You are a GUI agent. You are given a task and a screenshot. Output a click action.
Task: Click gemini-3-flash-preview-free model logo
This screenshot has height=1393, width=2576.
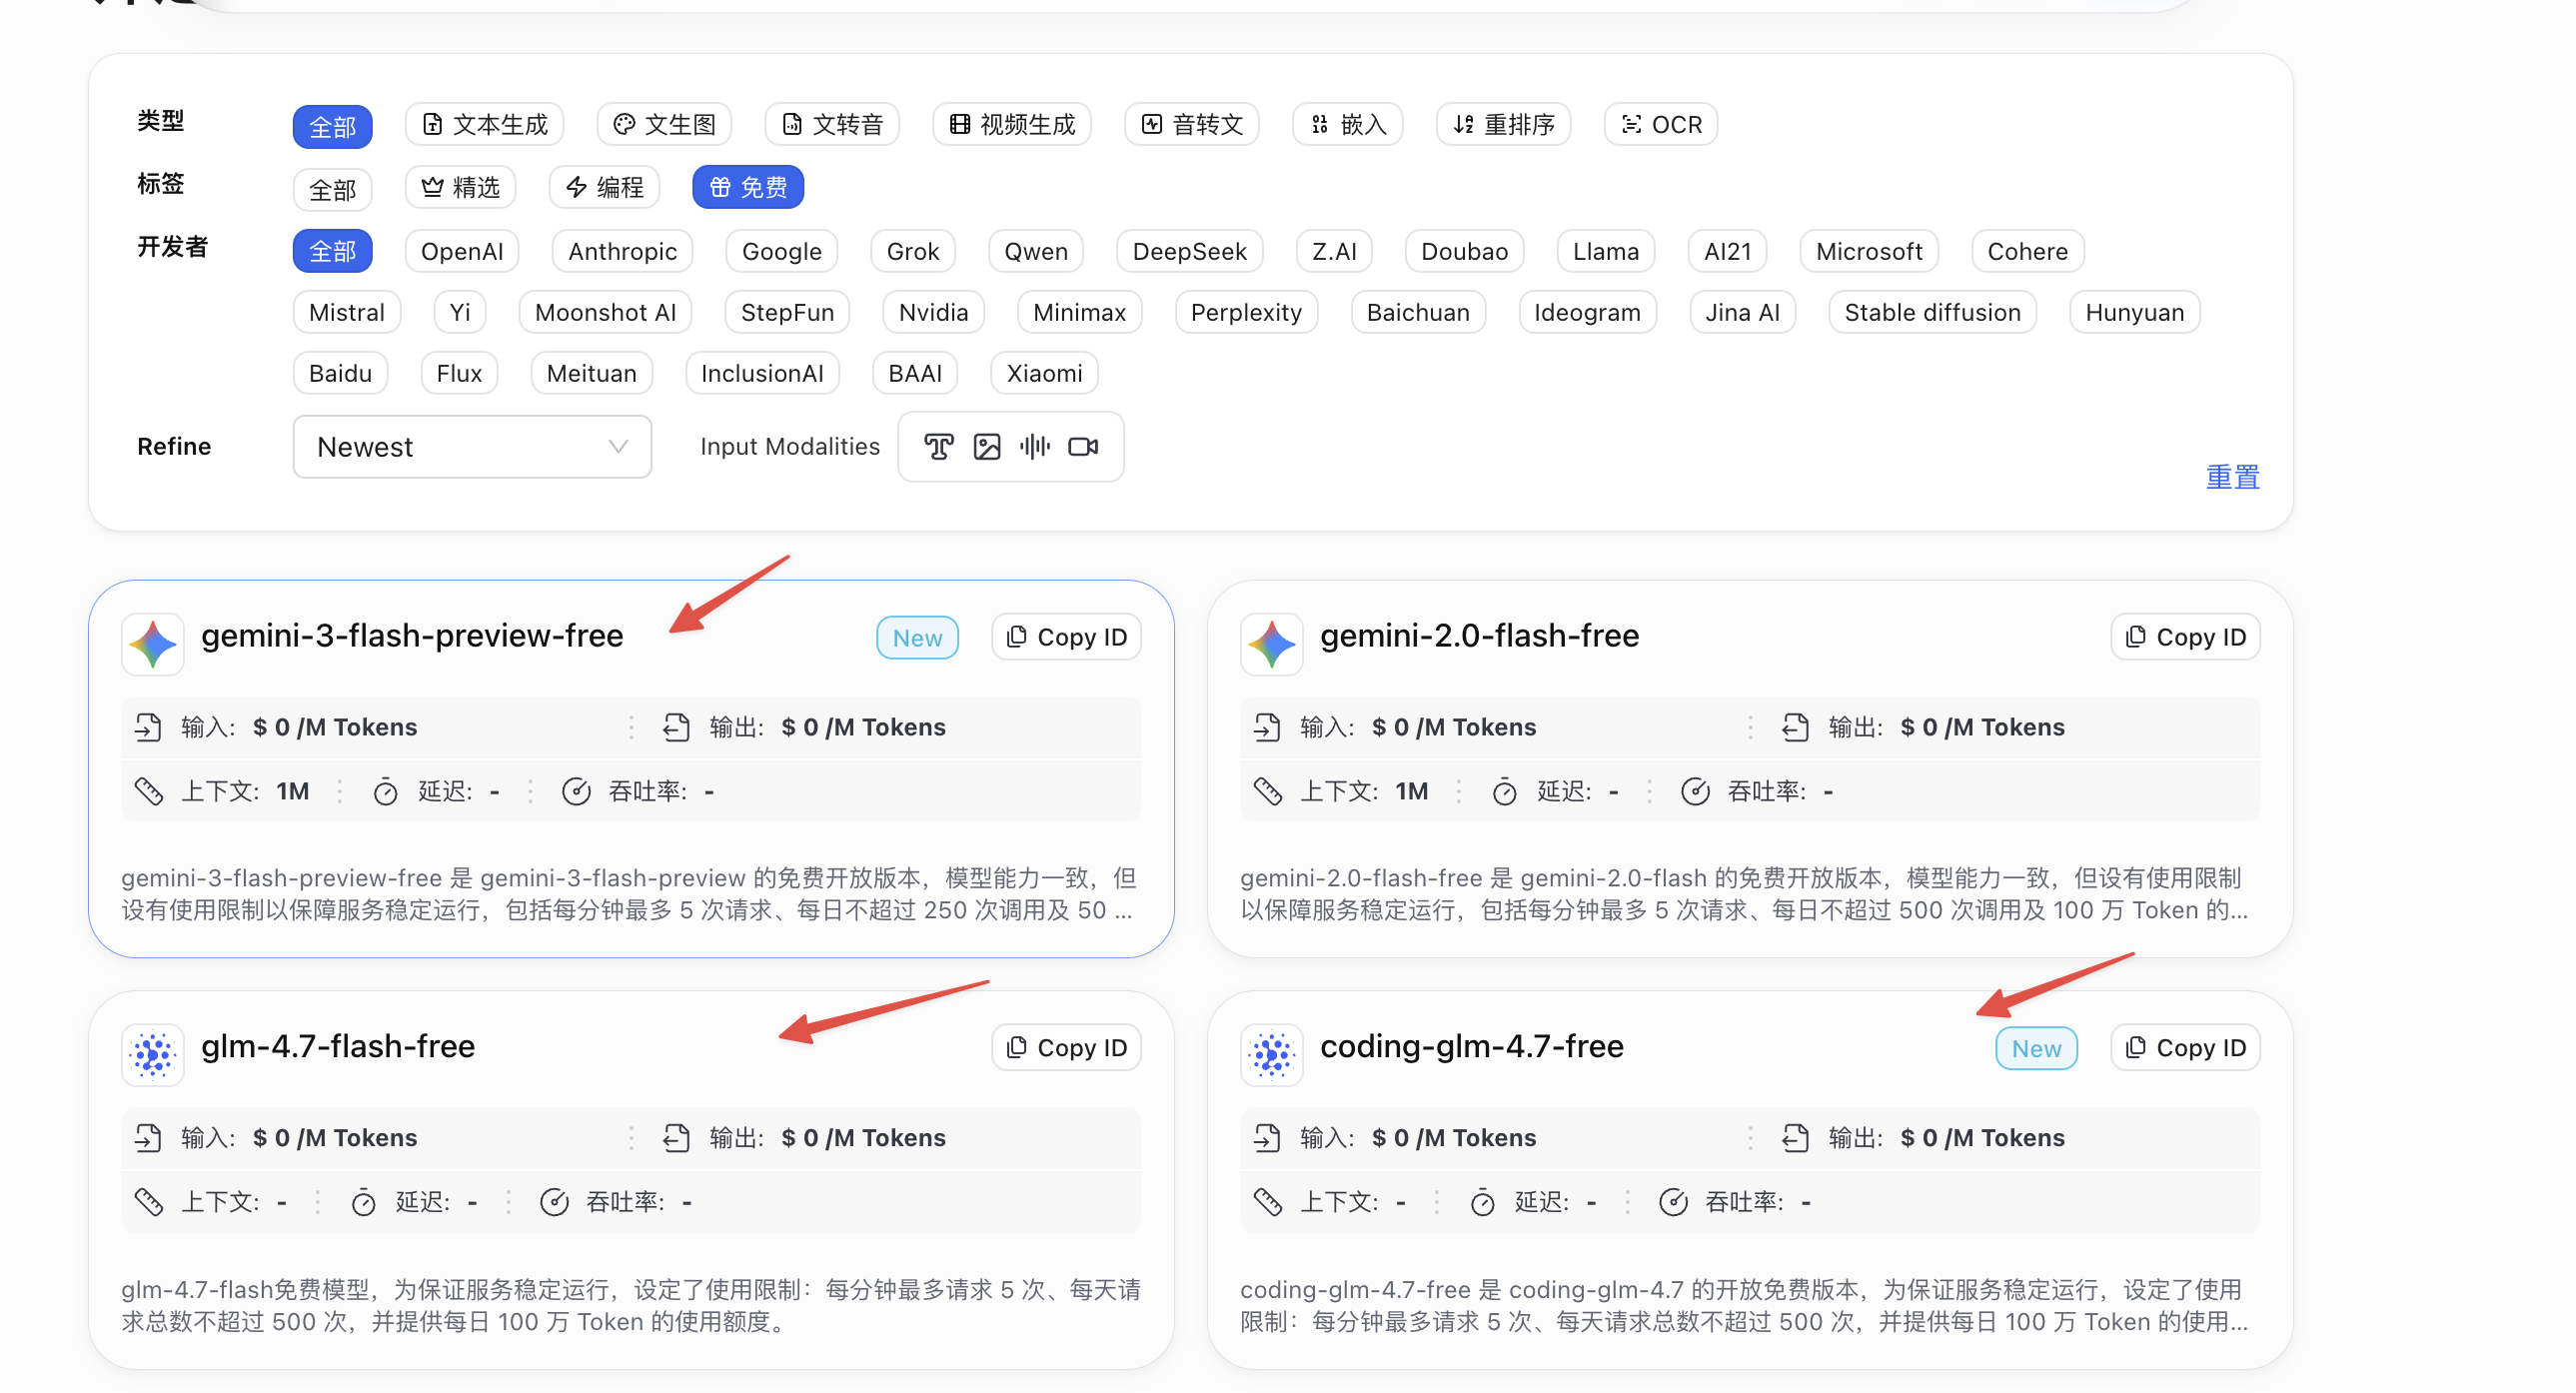153,643
